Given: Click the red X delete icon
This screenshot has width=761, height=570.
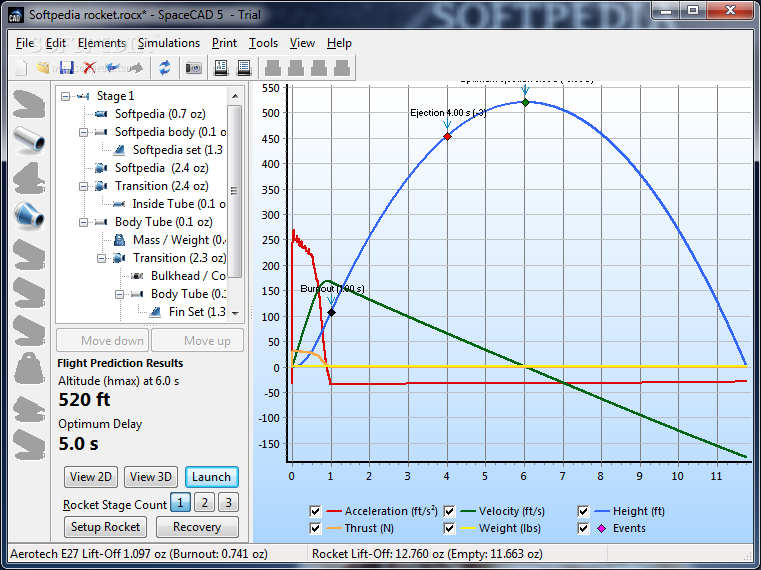Looking at the screenshot, I should 89,67.
